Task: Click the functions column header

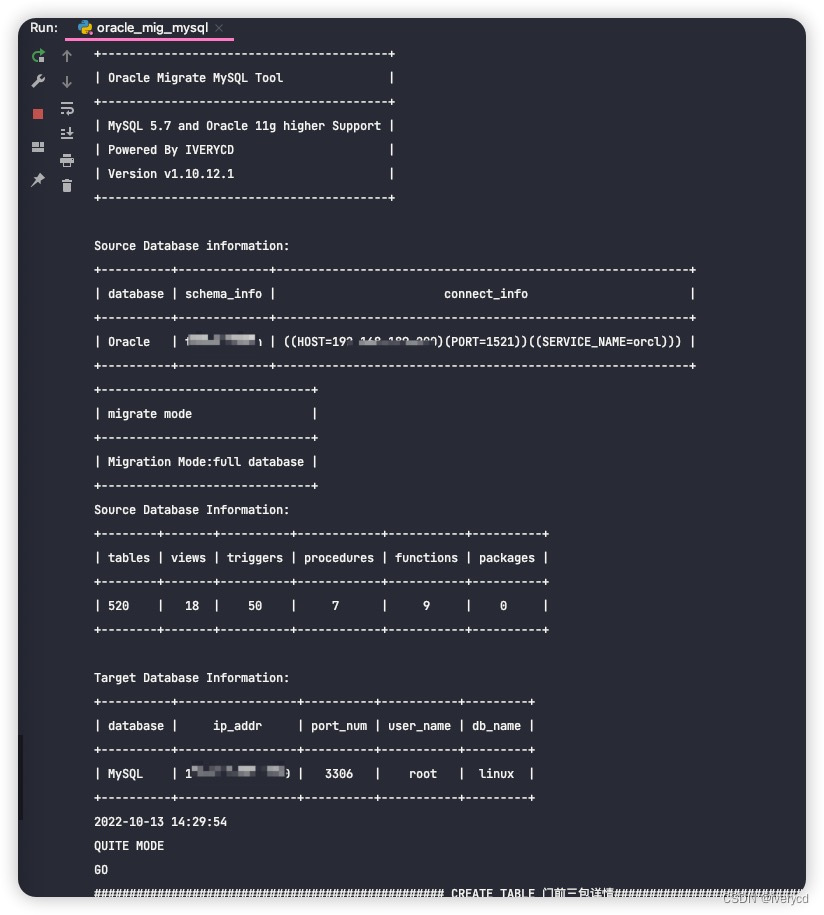Action: coord(426,557)
